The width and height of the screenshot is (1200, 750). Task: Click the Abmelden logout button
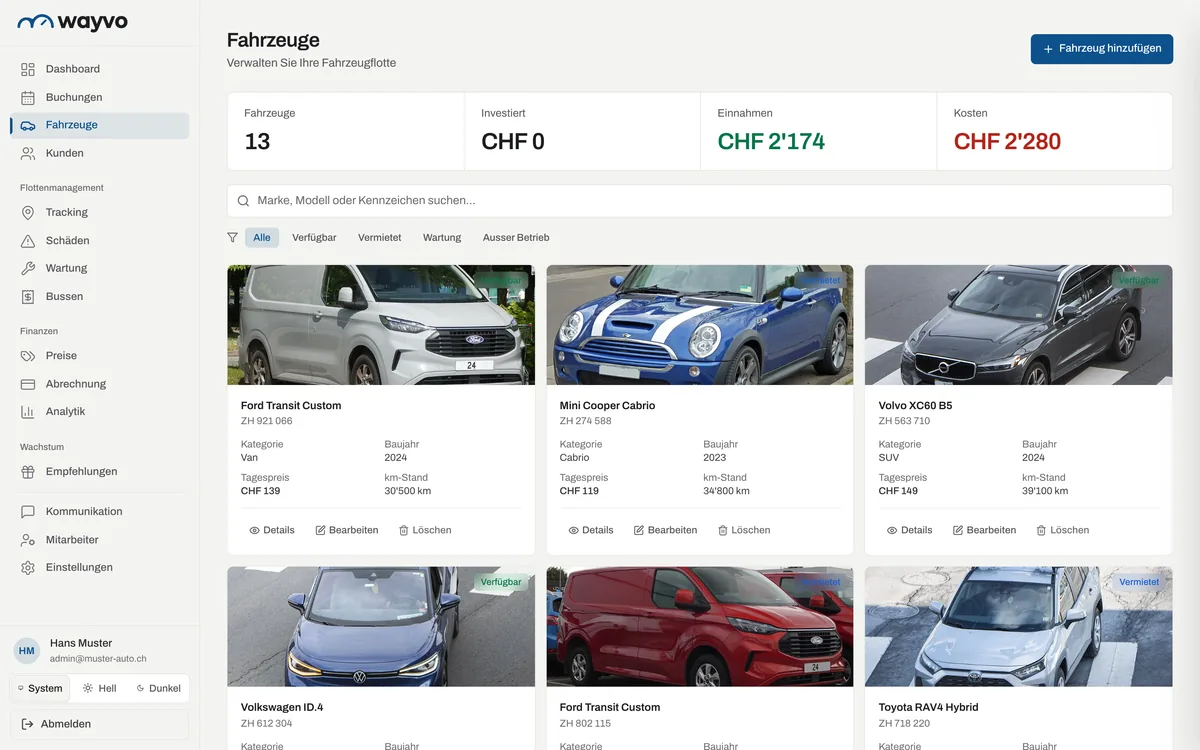tap(99, 724)
